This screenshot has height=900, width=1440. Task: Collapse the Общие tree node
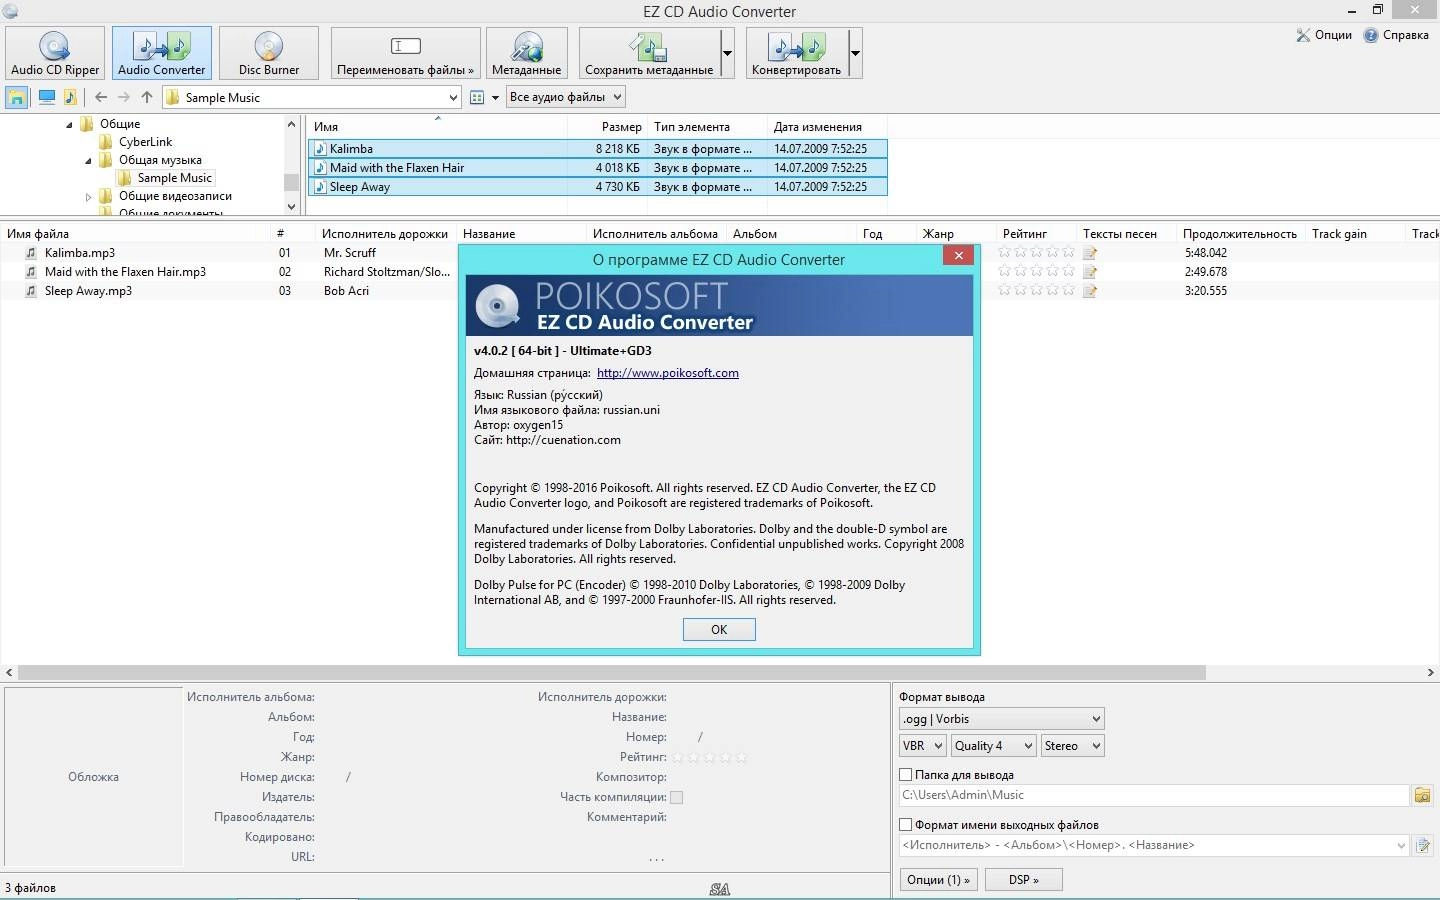(70, 124)
